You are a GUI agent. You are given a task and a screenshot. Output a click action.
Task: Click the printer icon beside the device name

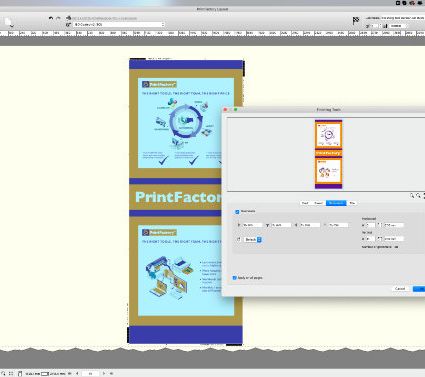click(x=69, y=18)
